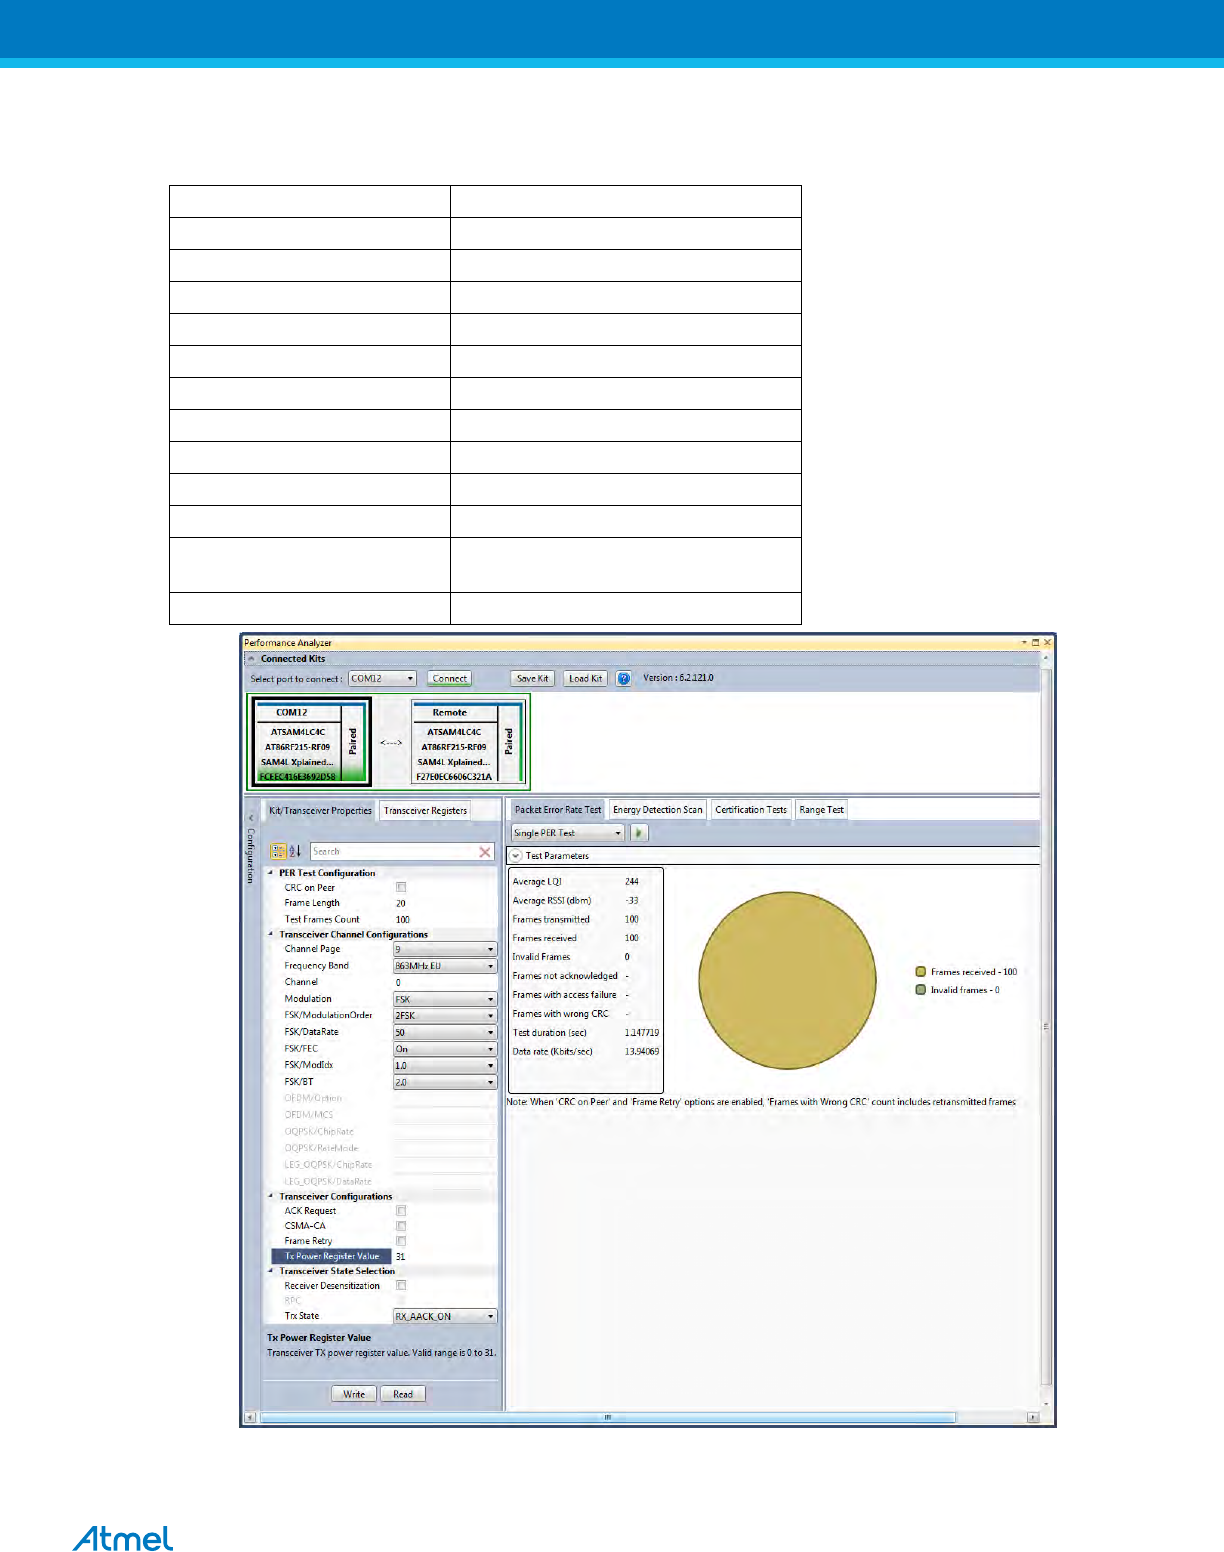Click the Average LQI value 244

click(632, 882)
